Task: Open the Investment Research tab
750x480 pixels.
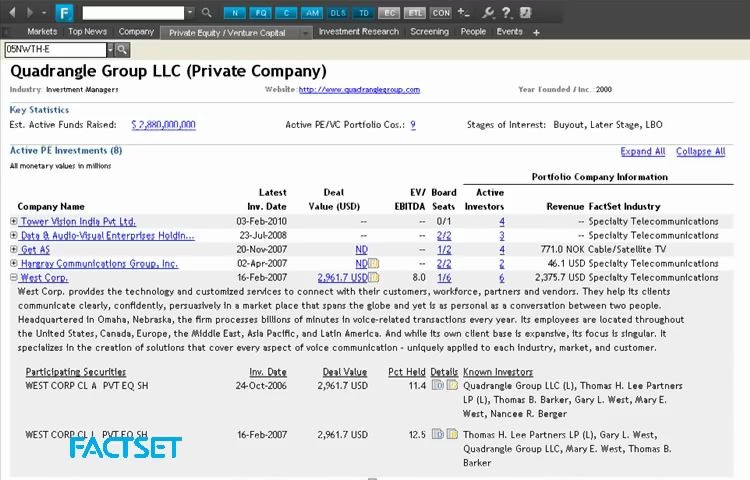Action: (x=359, y=32)
